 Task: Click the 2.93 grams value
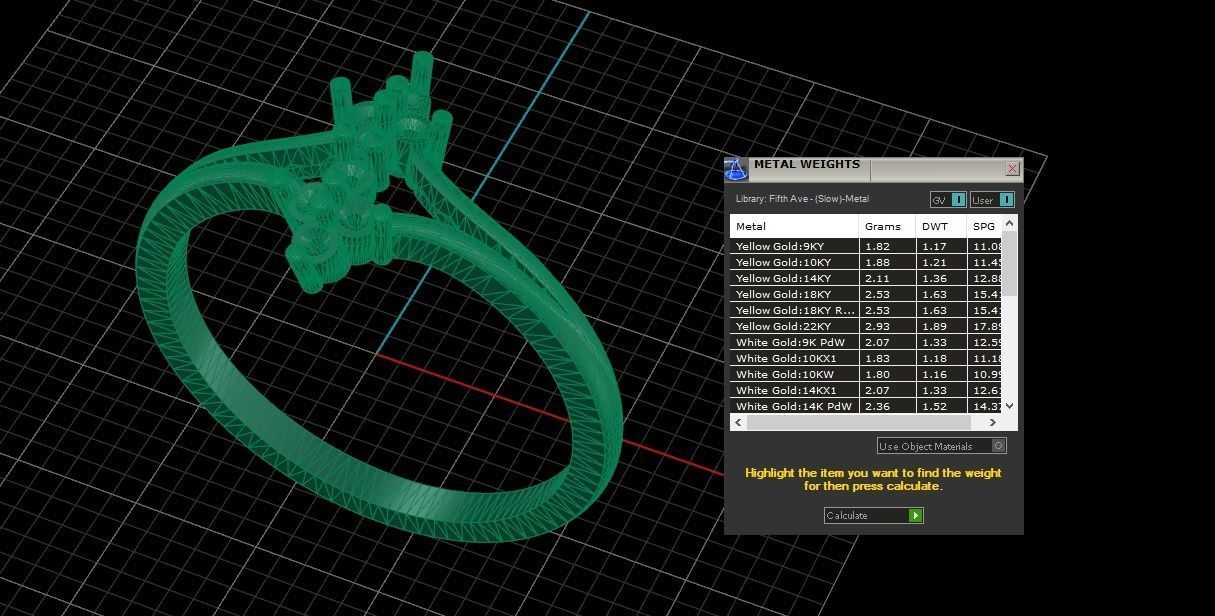[877, 326]
